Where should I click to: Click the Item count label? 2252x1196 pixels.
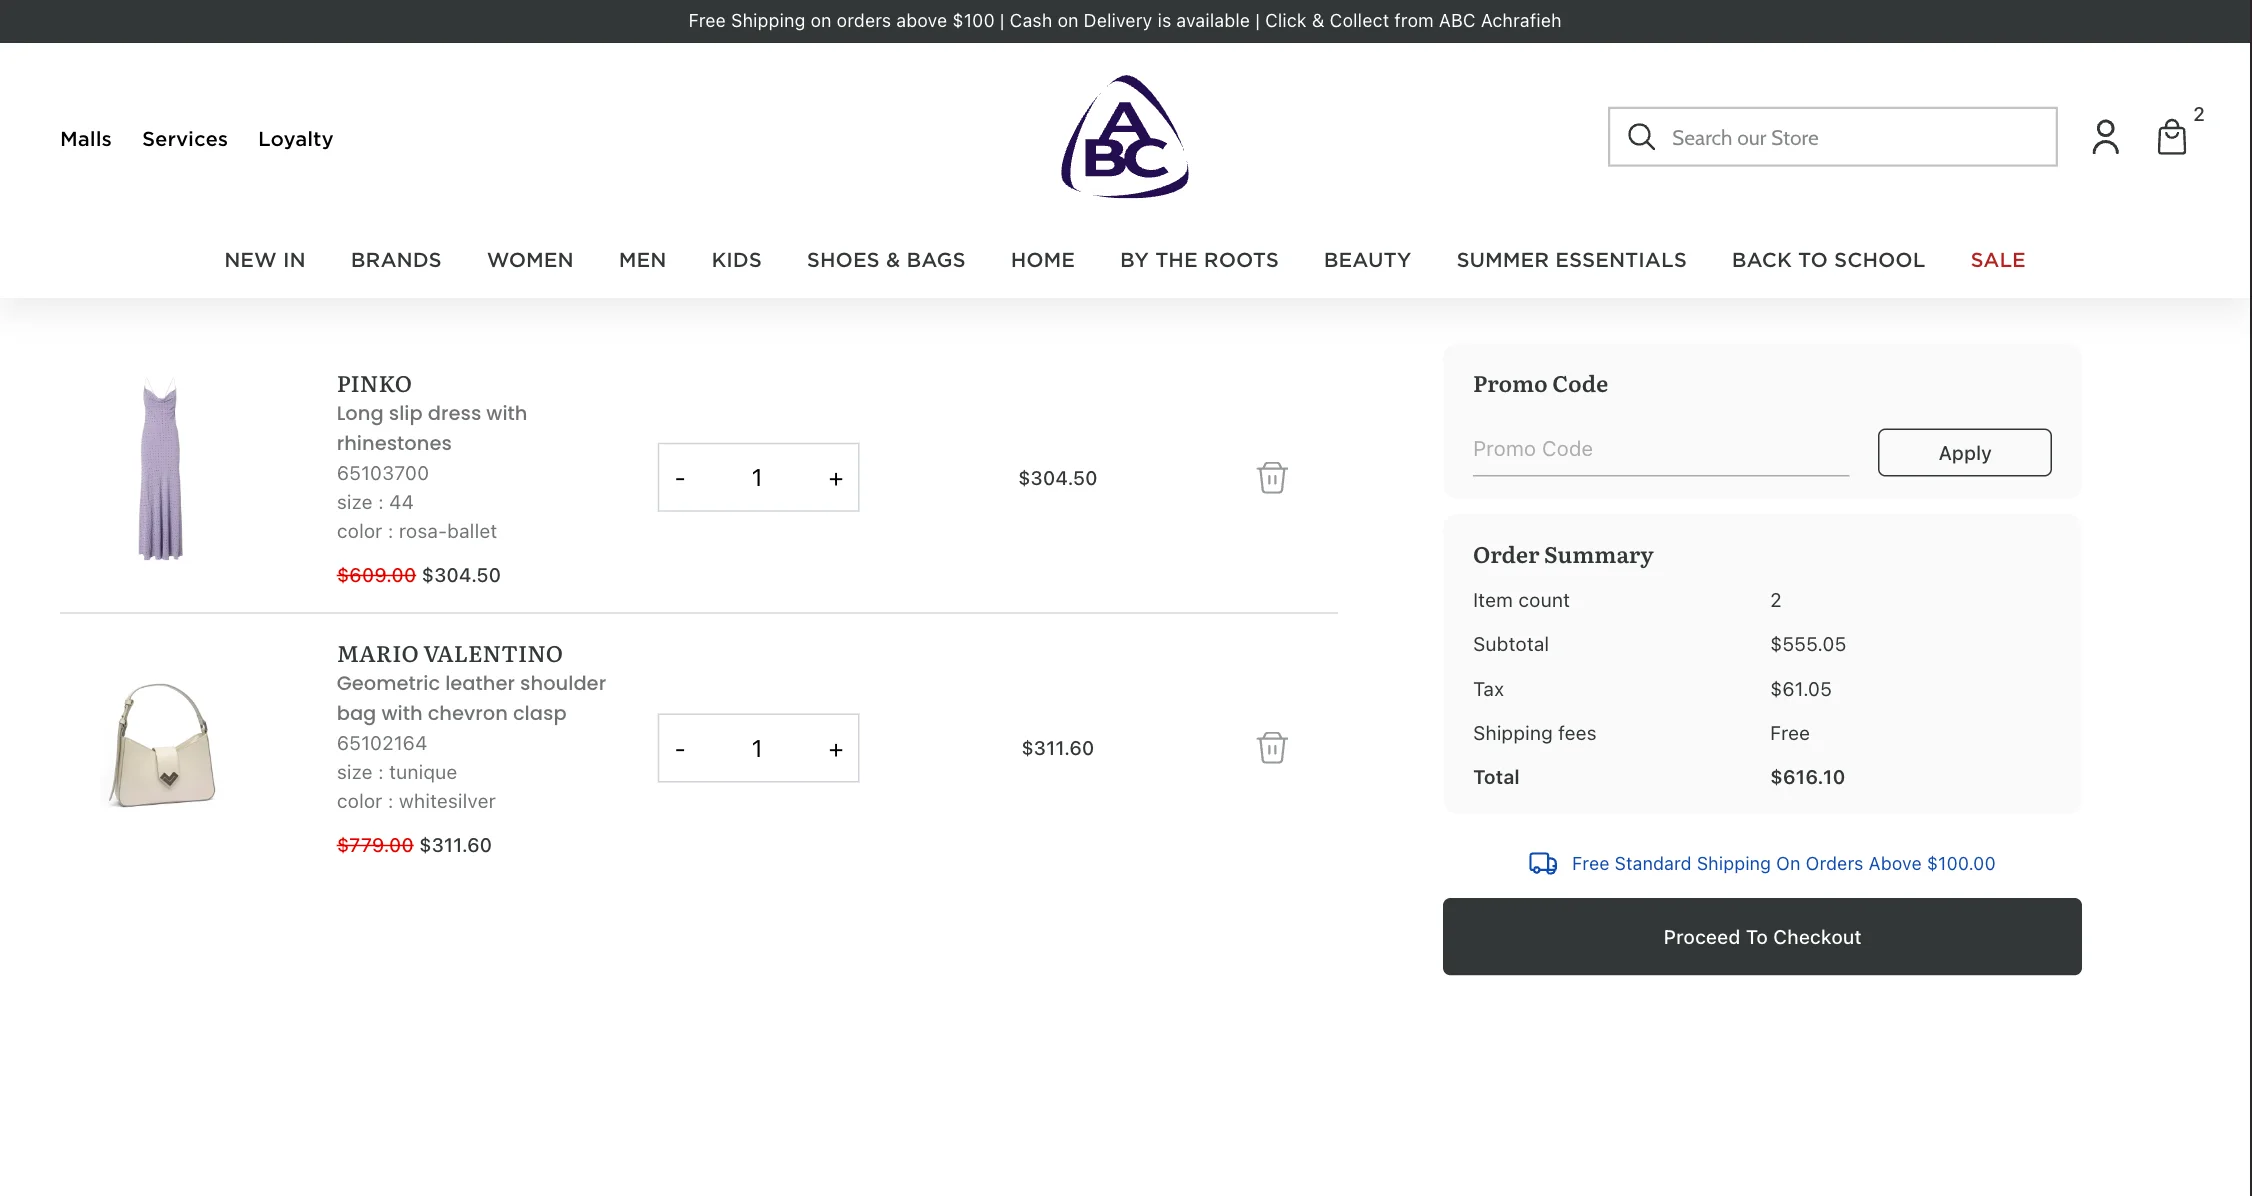[1521, 600]
